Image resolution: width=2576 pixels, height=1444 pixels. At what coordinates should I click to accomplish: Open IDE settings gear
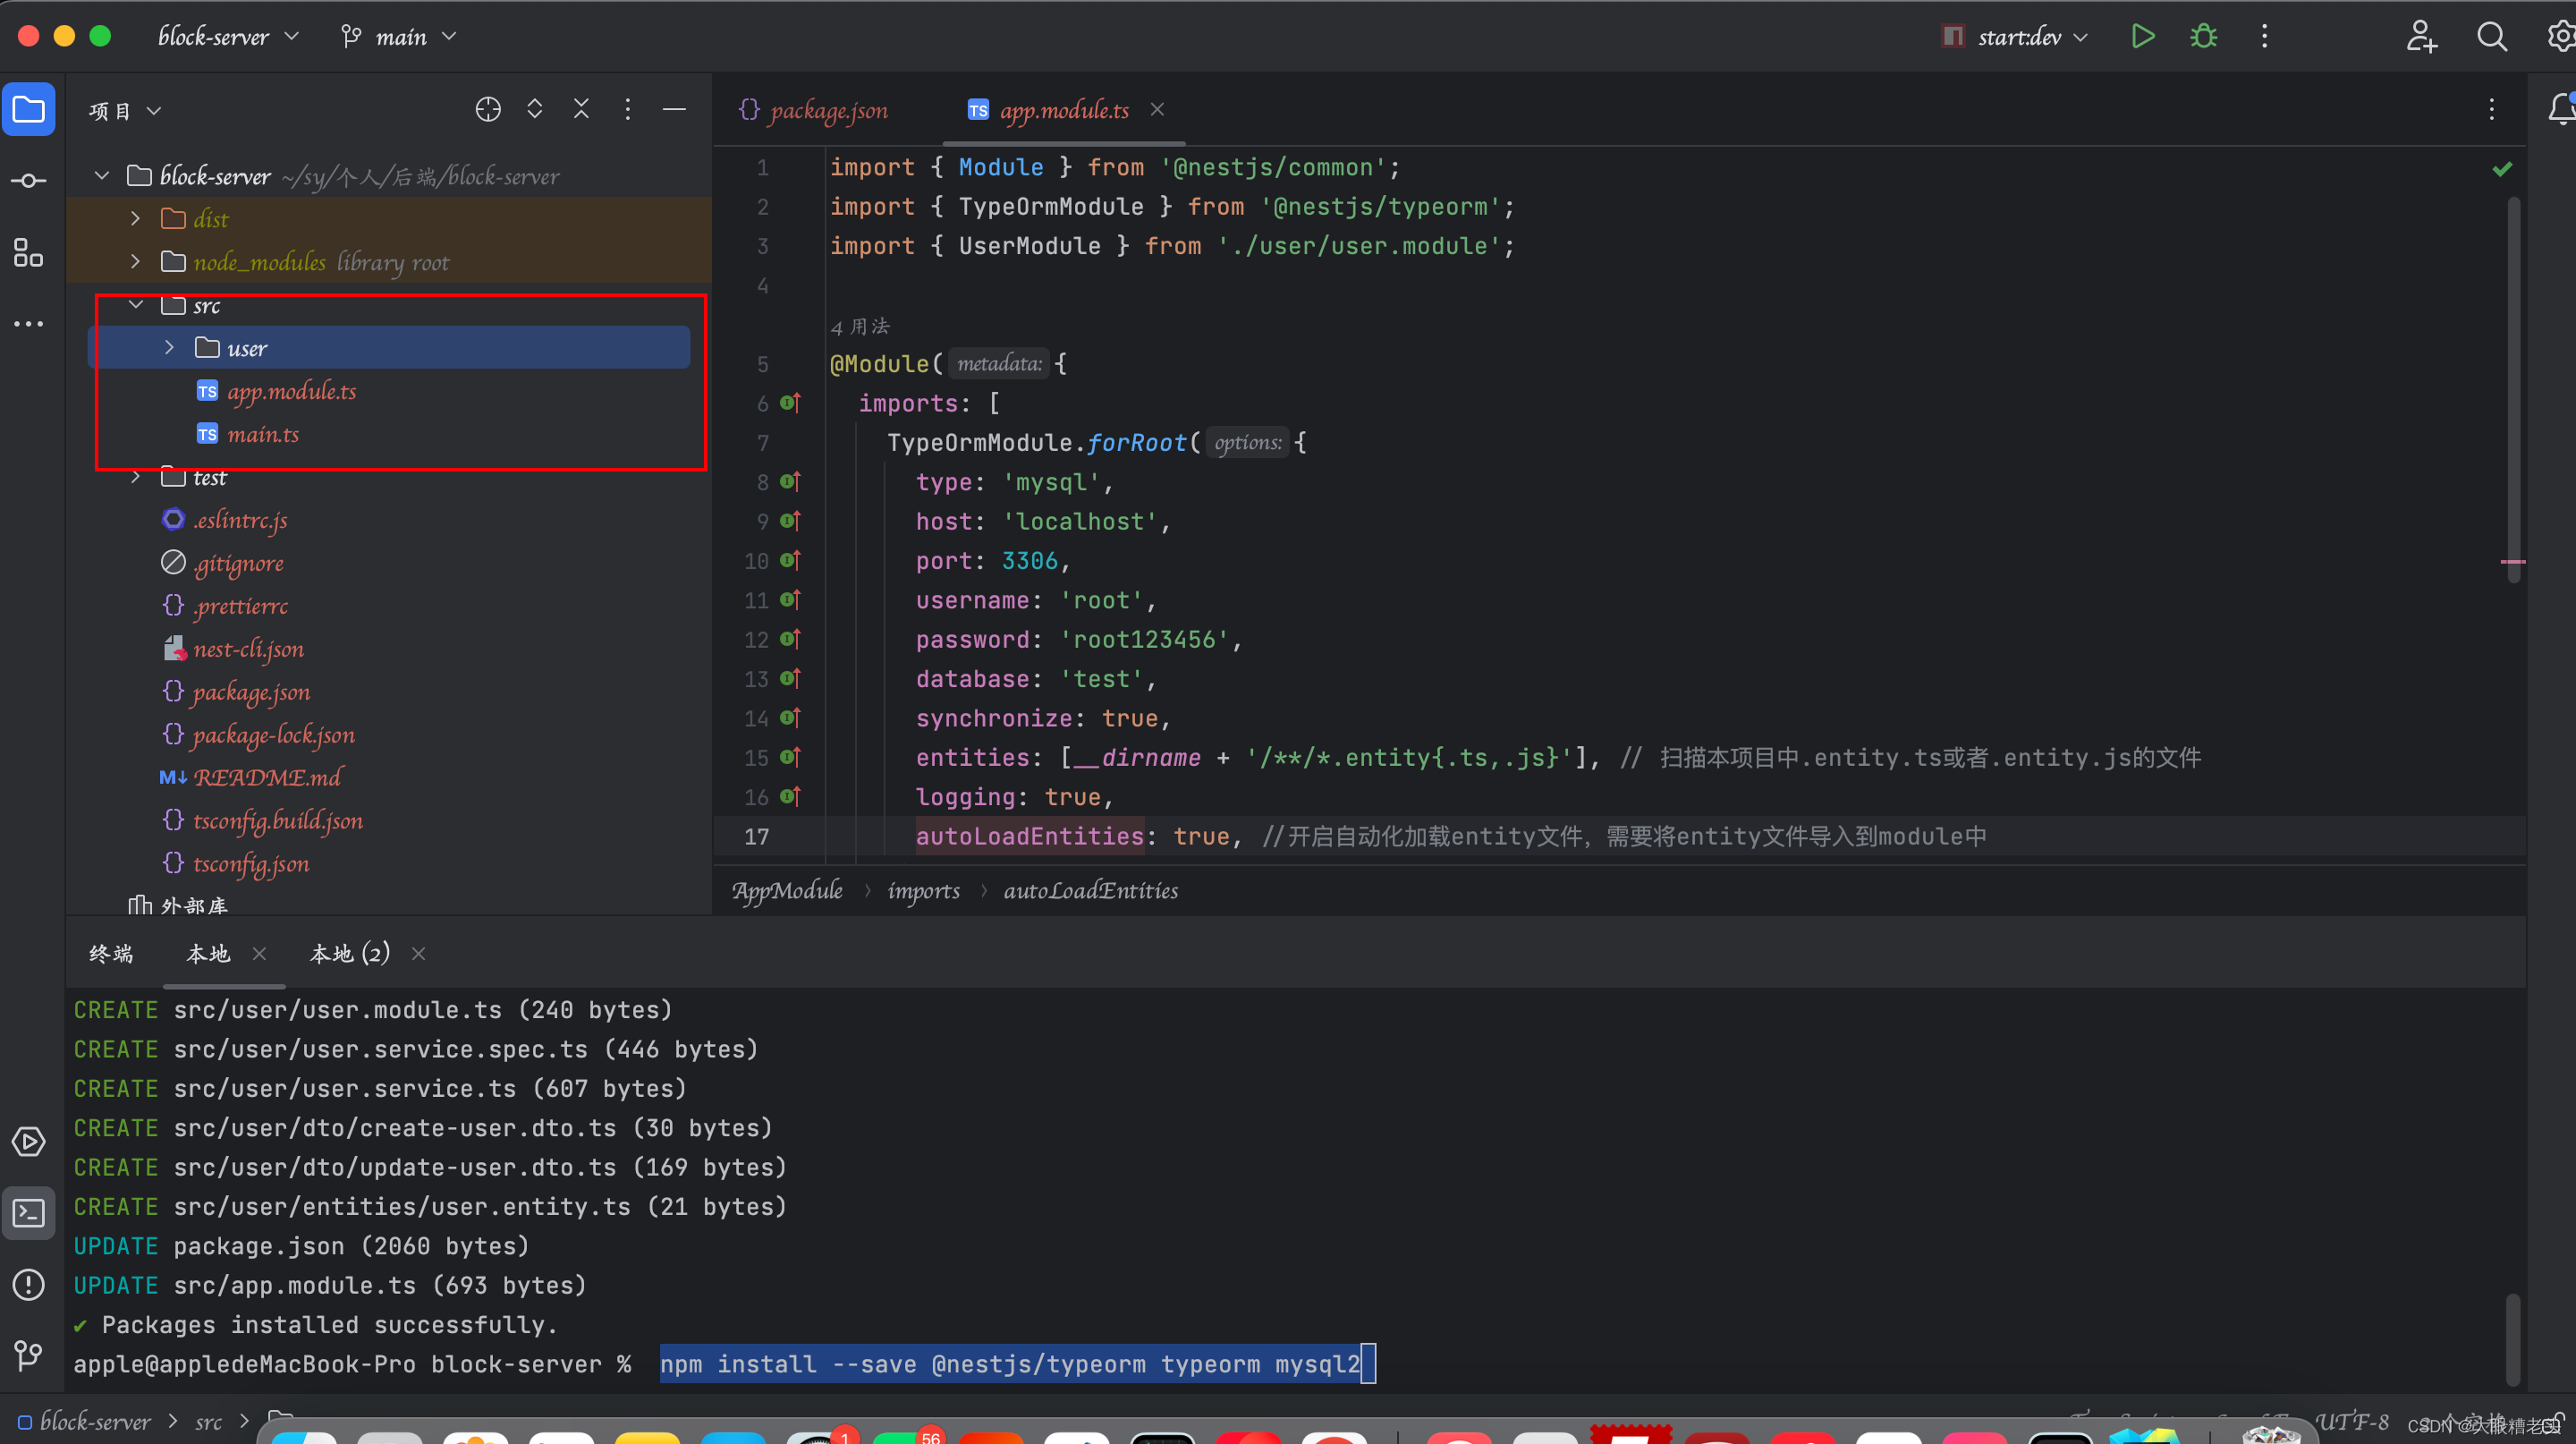click(2560, 37)
